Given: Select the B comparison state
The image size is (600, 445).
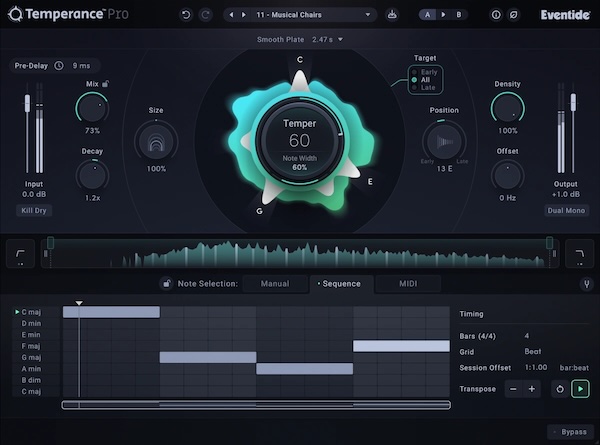Looking at the screenshot, I should tap(458, 15).
